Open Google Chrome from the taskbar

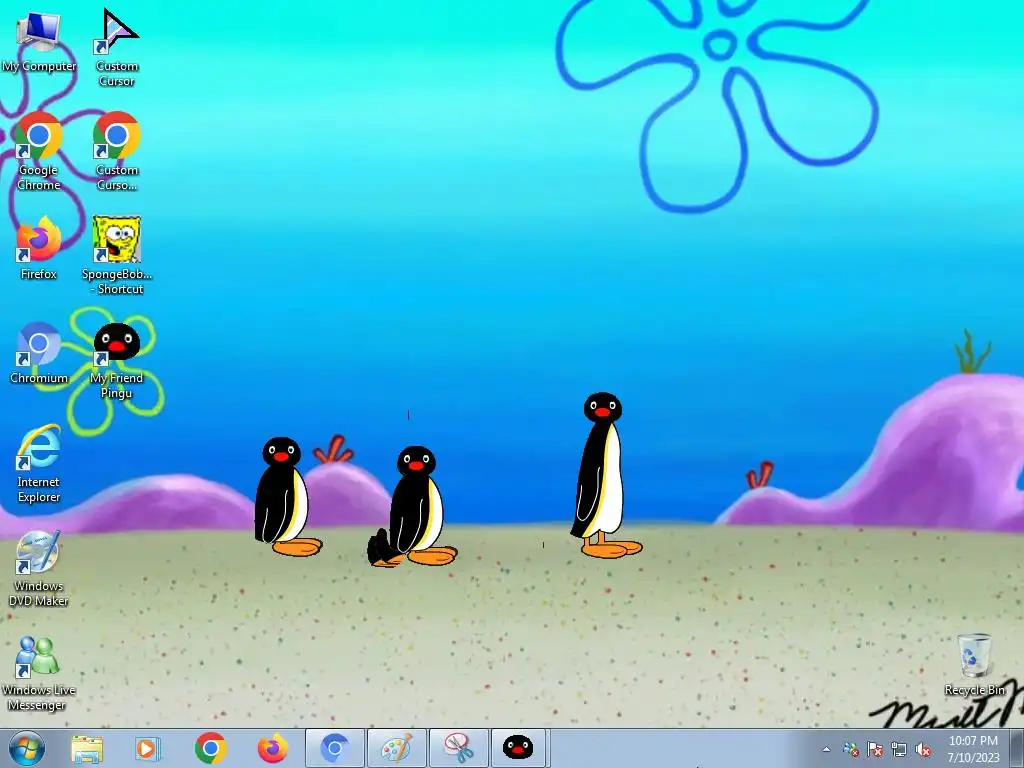[210, 748]
